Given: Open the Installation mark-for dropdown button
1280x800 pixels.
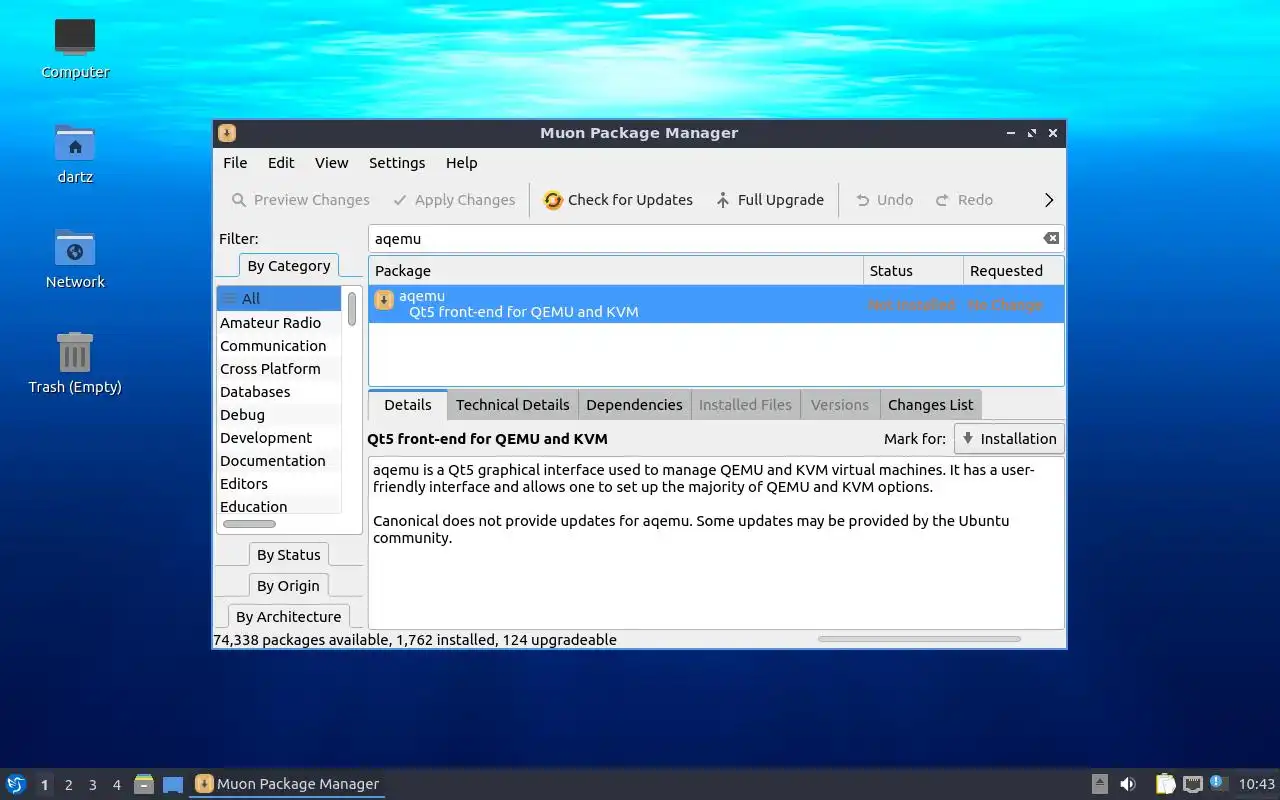Looking at the screenshot, I should point(1009,439).
